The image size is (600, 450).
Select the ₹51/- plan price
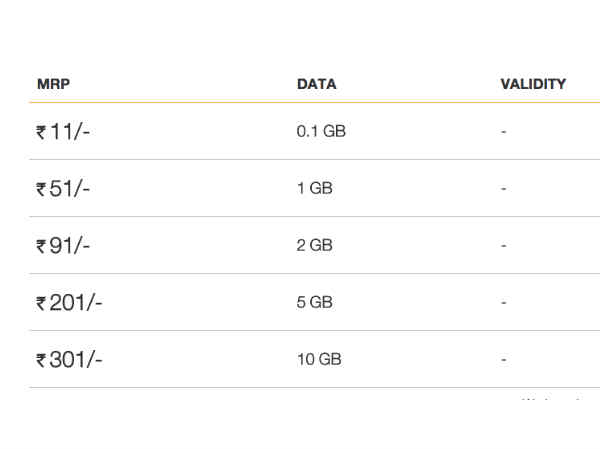[63, 189]
